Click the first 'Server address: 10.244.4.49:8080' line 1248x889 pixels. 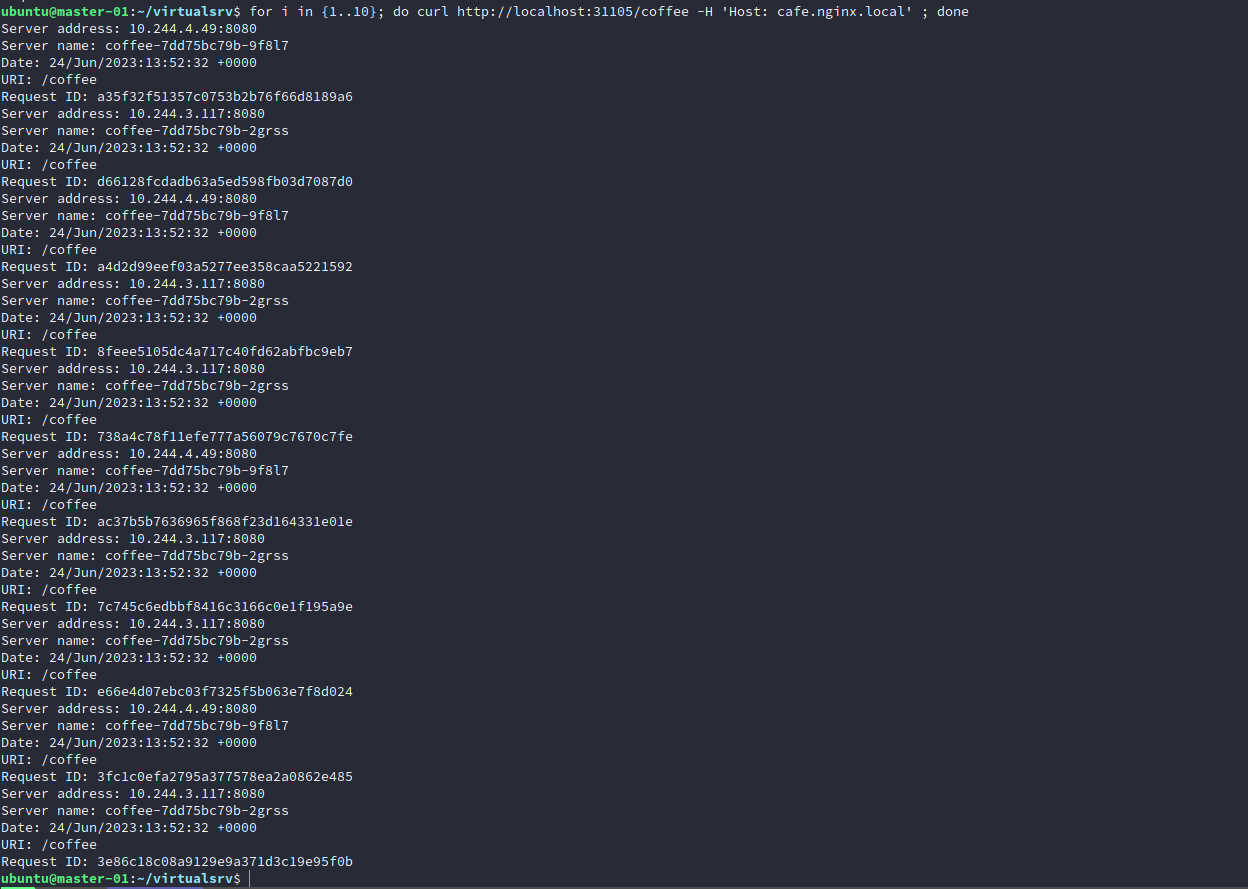(x=128, y=29)
